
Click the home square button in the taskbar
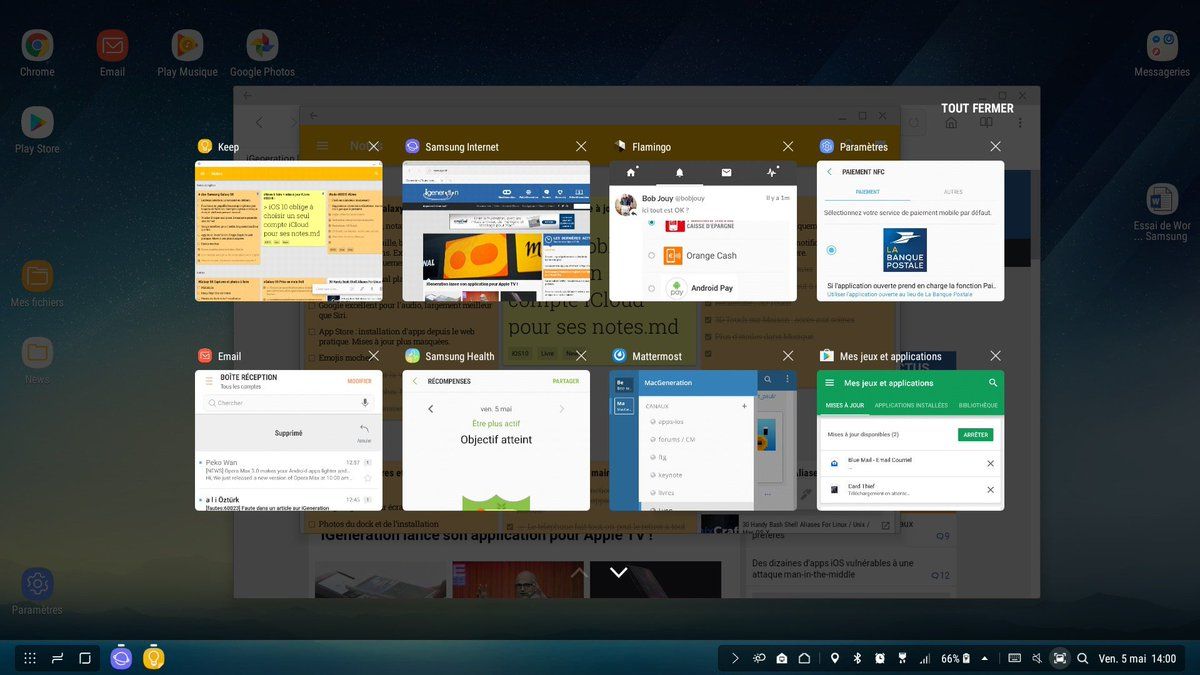[x=85, y=658]
